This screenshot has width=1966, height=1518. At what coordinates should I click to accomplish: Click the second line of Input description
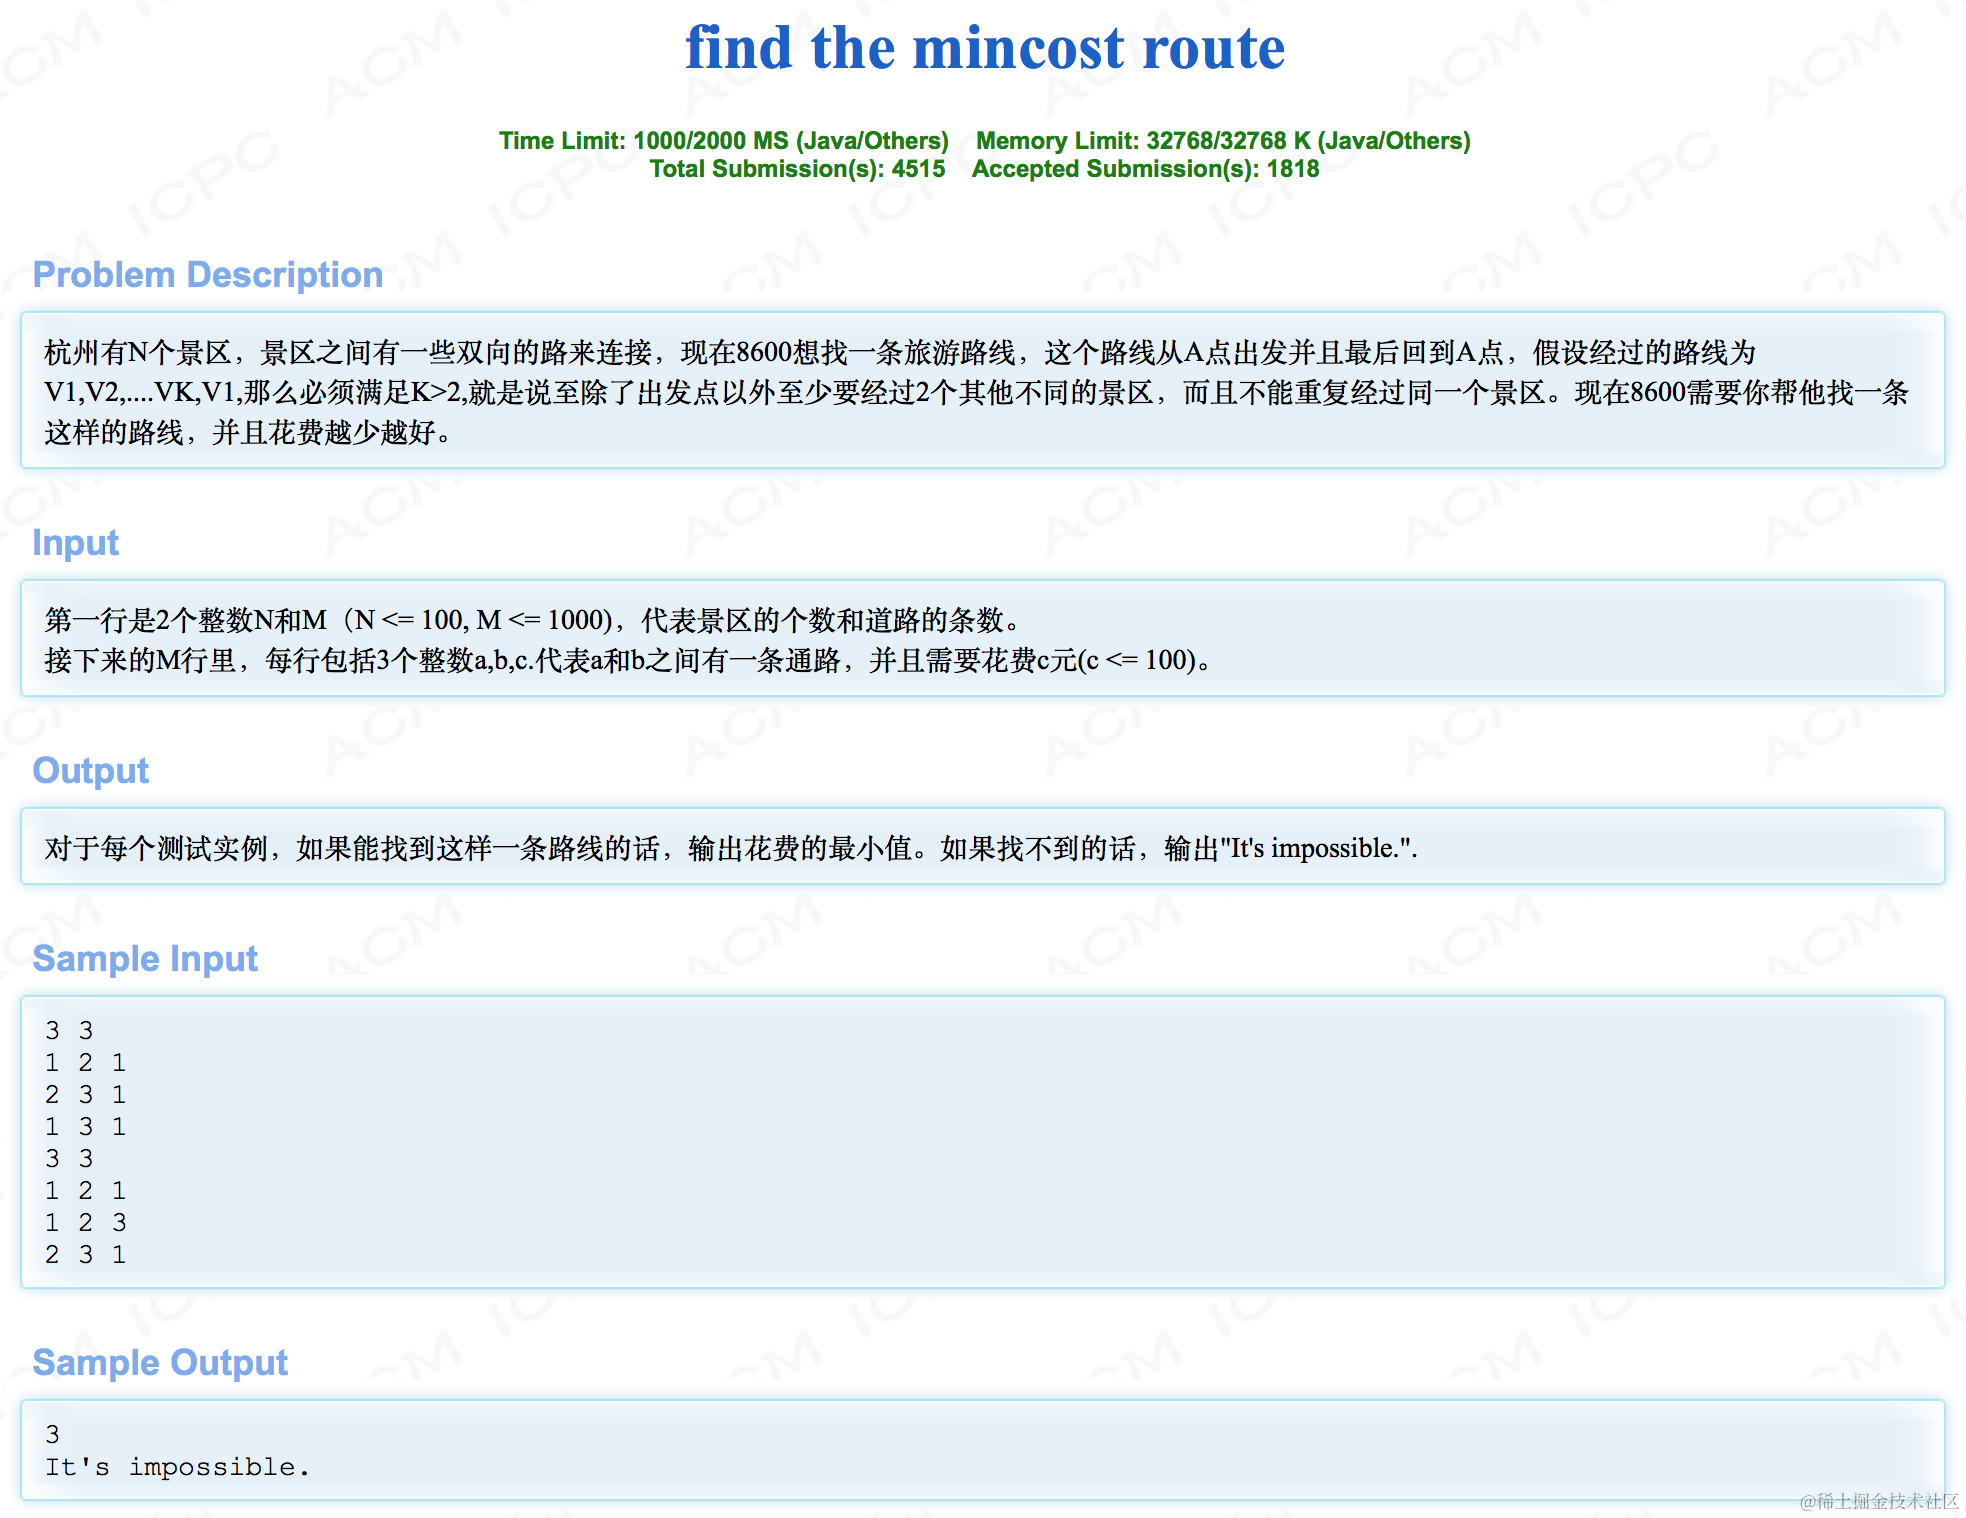(x=627, y=660)
